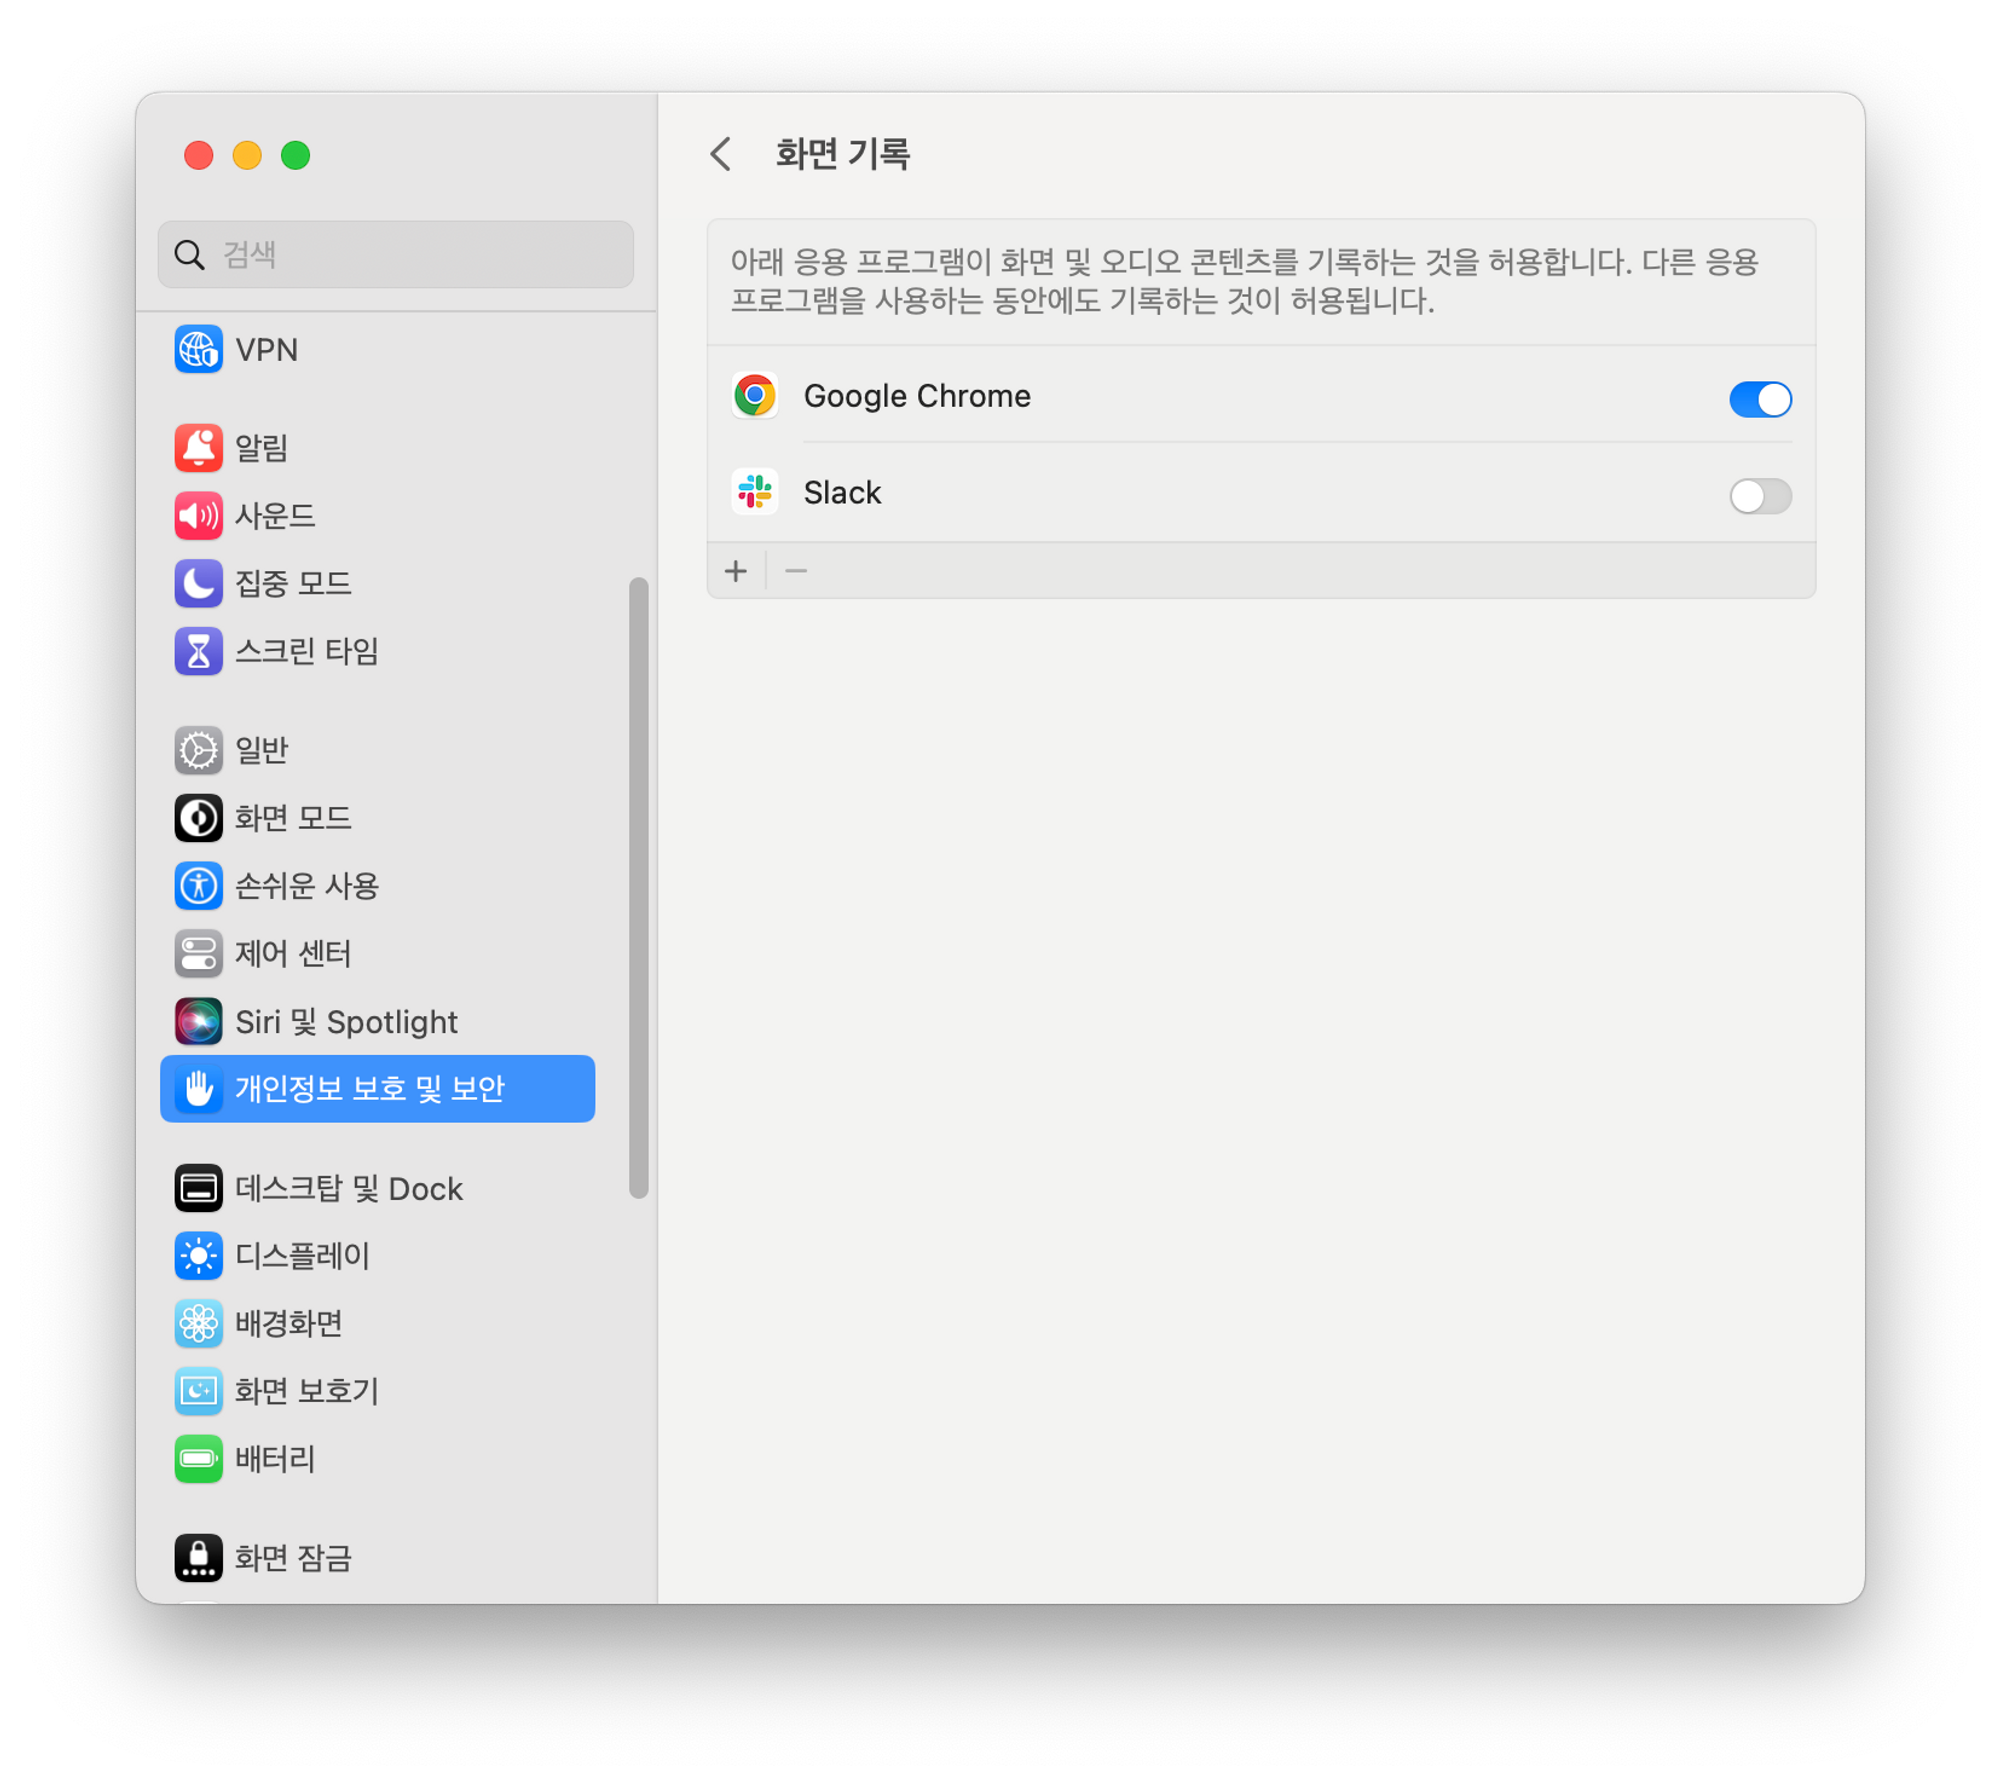Click the 배터리 battery icon
This screenshot has height=1782, width=2000.
(198, 1459)
